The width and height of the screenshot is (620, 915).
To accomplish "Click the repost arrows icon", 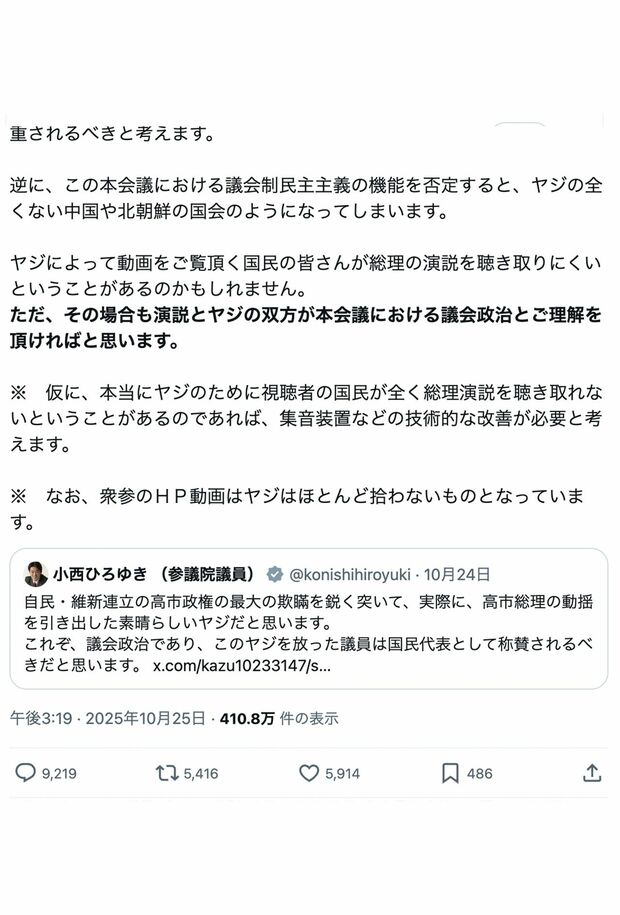I will click(x=168, y=773).
